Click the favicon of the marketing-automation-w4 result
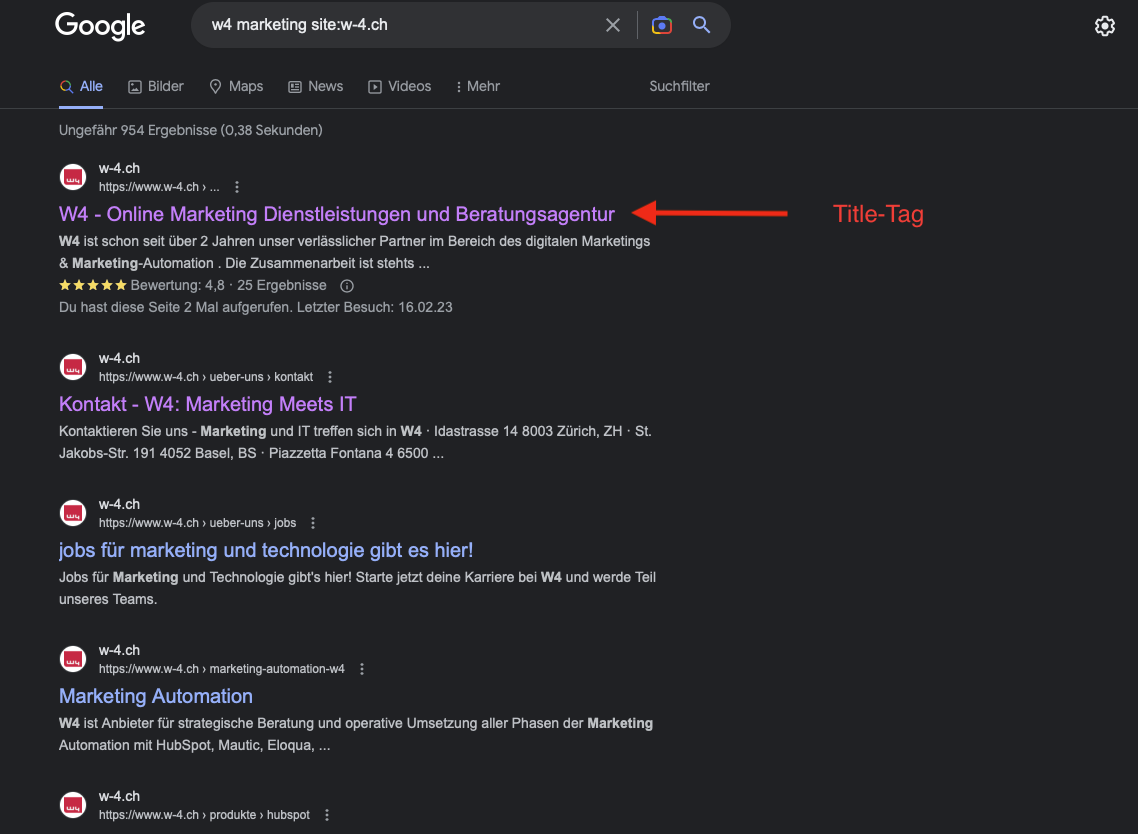Viewport: 1138px width, 834px height. (73, 659)
